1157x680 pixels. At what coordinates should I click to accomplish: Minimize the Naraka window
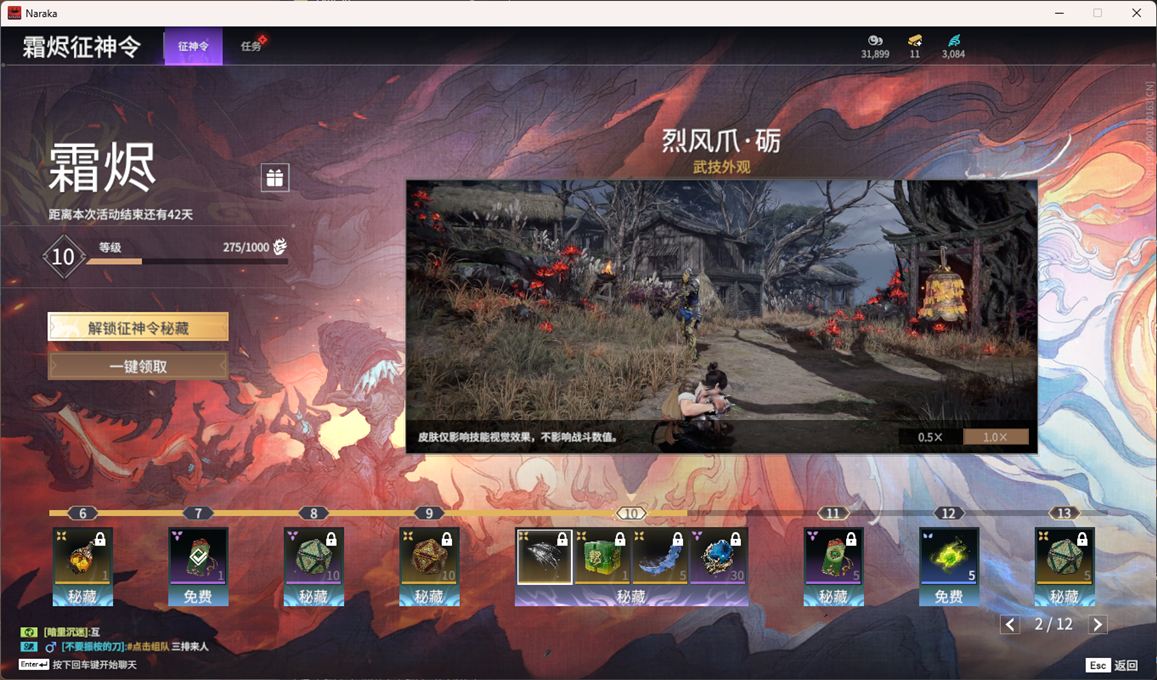[x=1060, y=13]
